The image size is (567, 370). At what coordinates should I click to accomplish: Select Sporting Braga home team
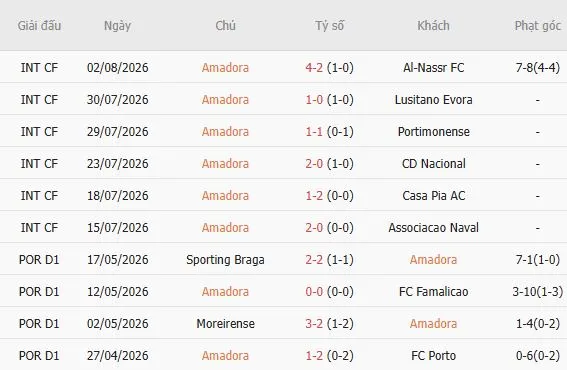(225, 260)
